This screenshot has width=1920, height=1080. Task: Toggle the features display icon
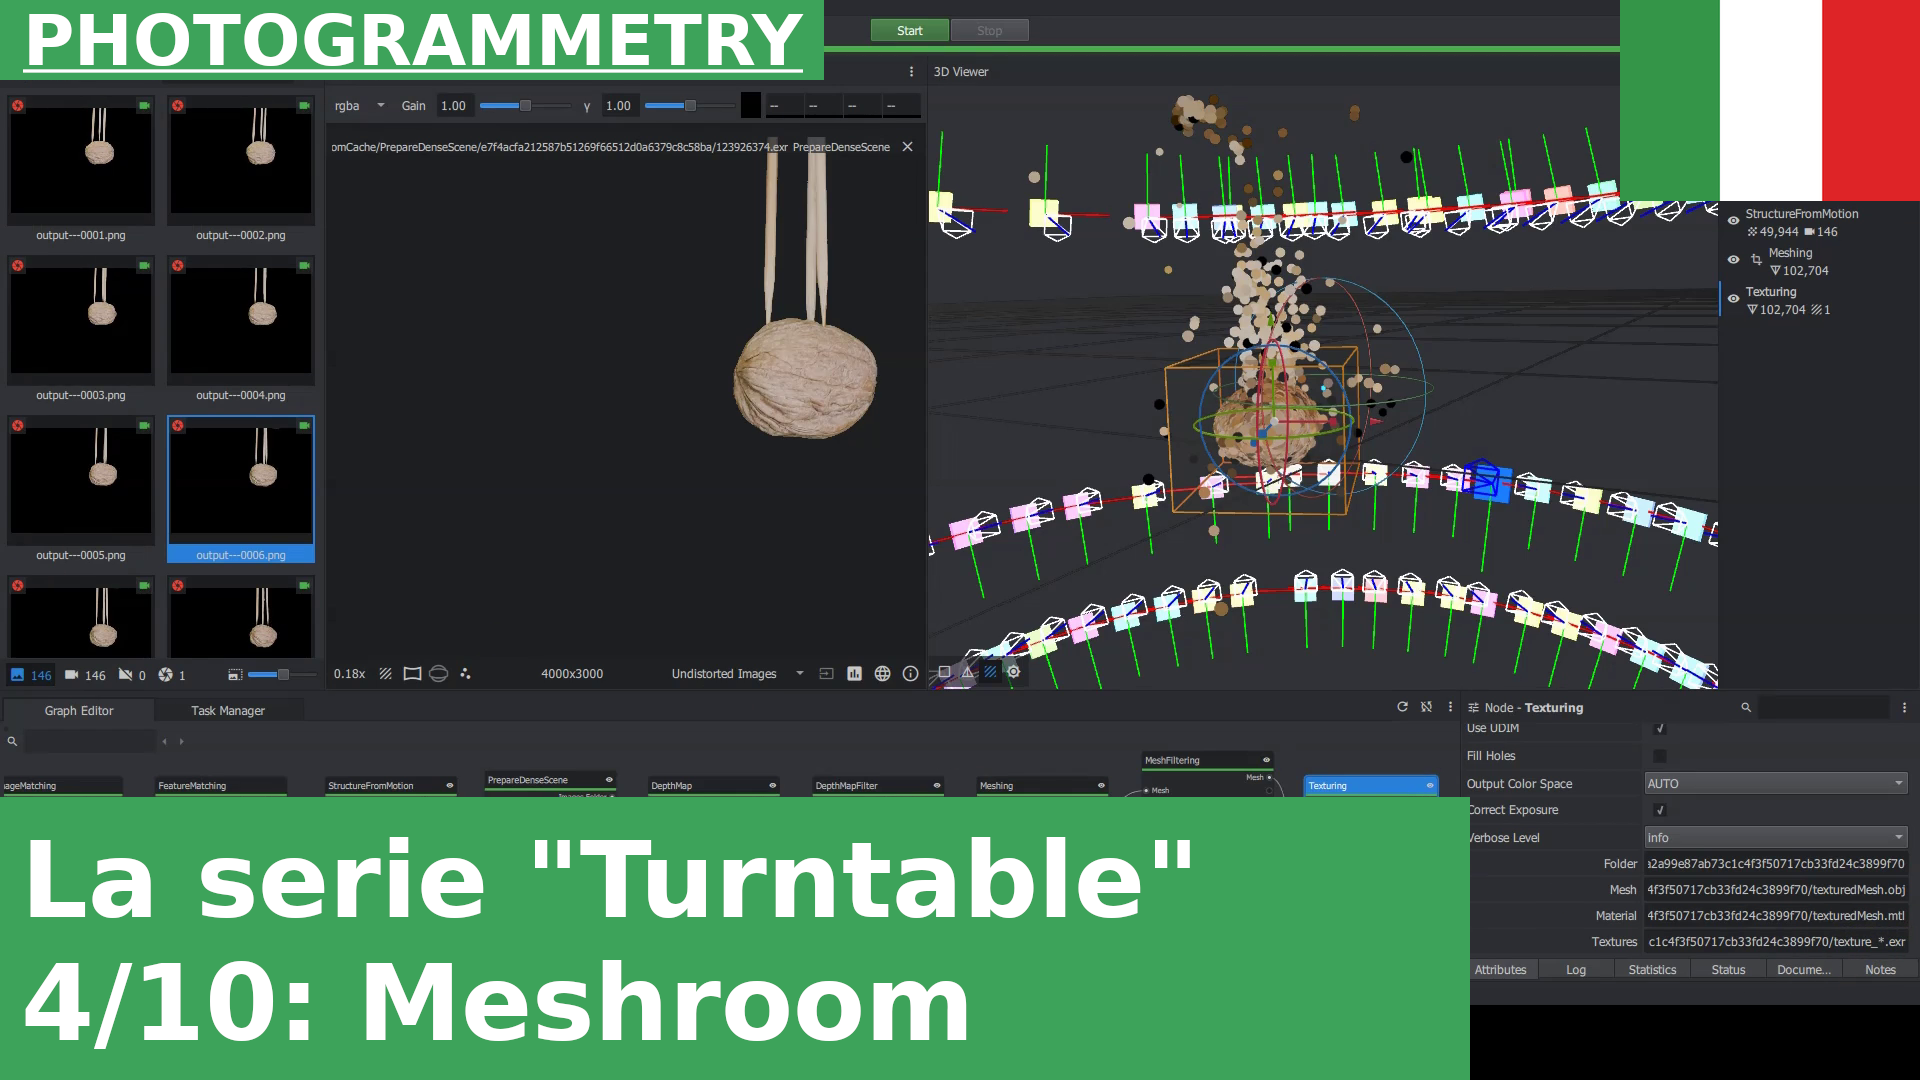(x=465, y=674)
